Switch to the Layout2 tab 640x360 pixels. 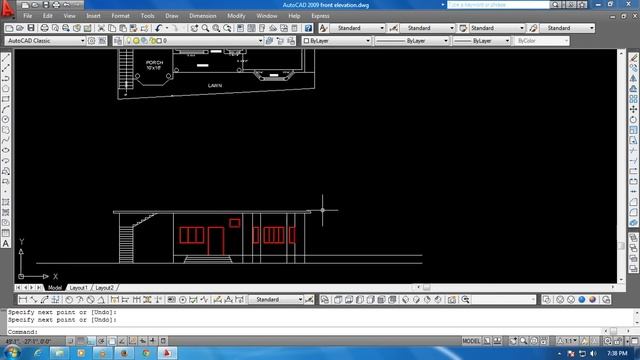pyautogui.click(x=104, y=288)
